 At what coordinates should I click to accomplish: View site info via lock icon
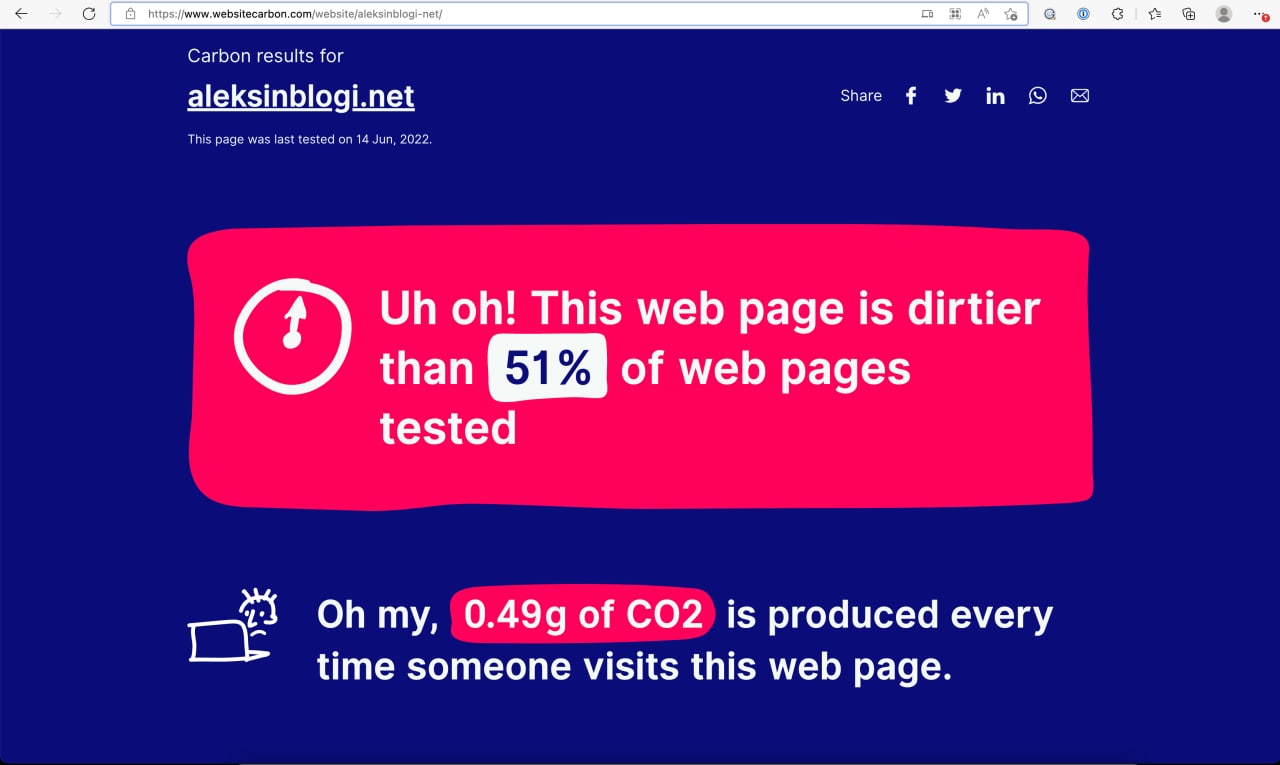click(130, 14)
